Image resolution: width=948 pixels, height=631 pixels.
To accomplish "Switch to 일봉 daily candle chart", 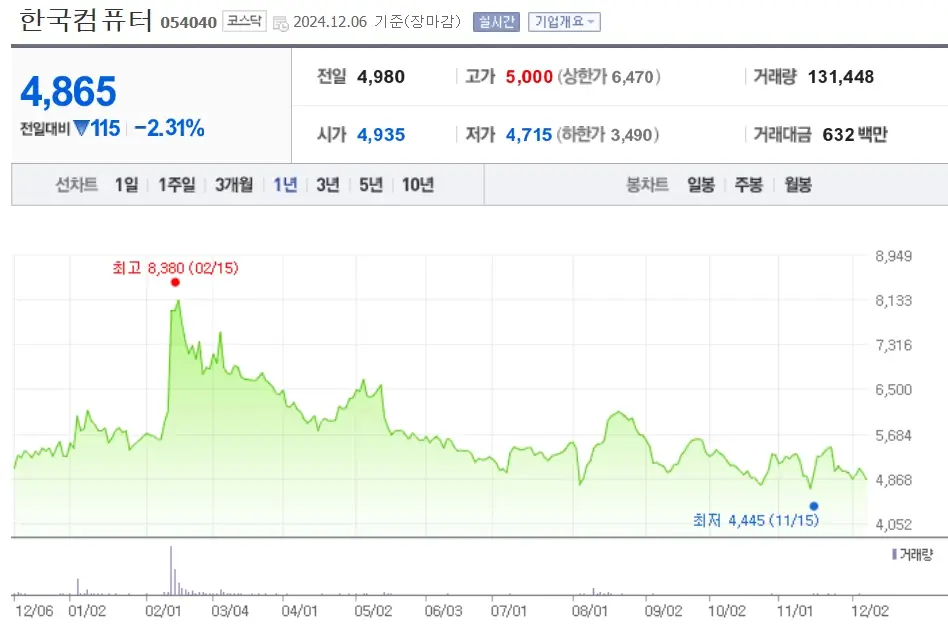I will point(701,184).
